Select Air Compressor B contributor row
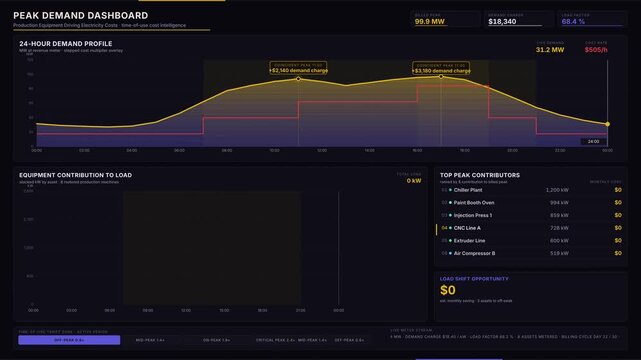 [x=531, y=253]
